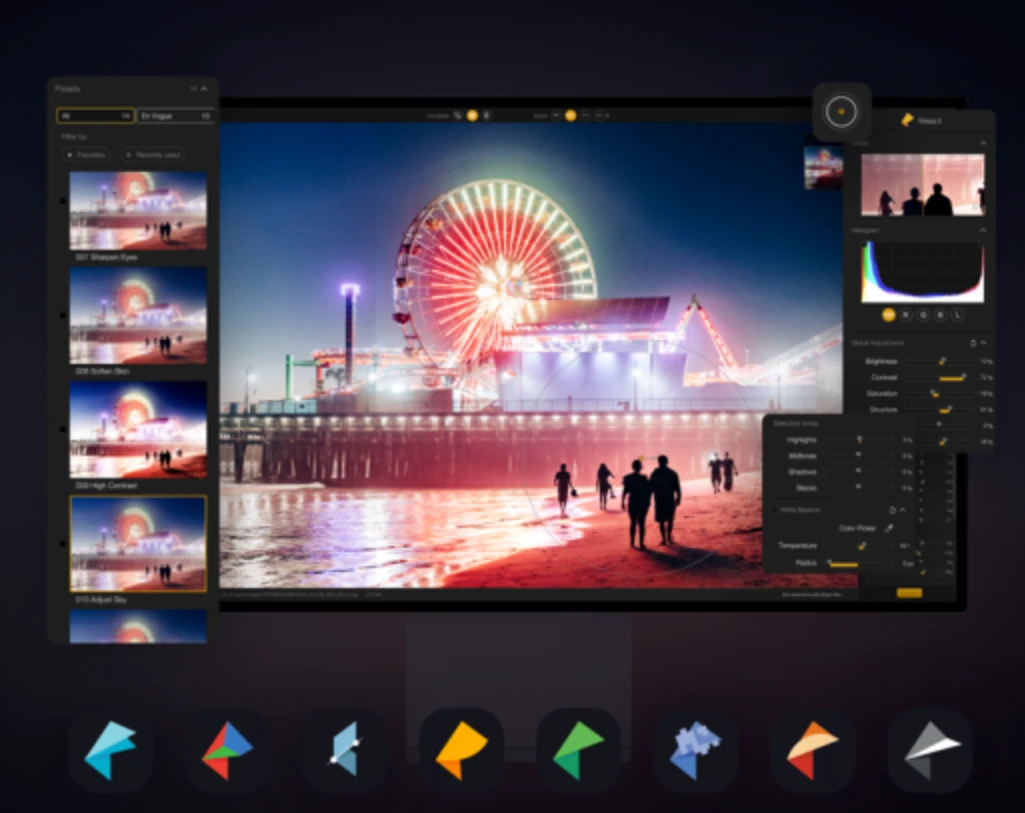Viewport: 1025px width, 813px height.
Task: Select the yellow highlighted Compare mode icon
Action: click(x=472, y=116)
